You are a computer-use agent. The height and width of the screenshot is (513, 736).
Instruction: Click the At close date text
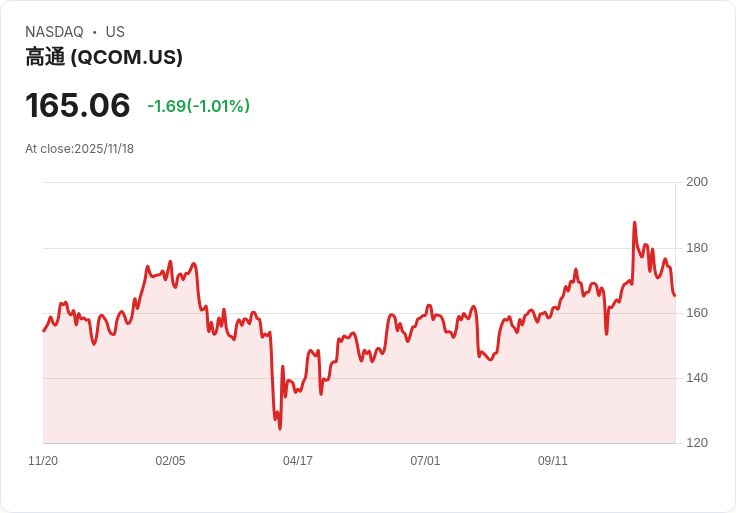pos(79,149)
